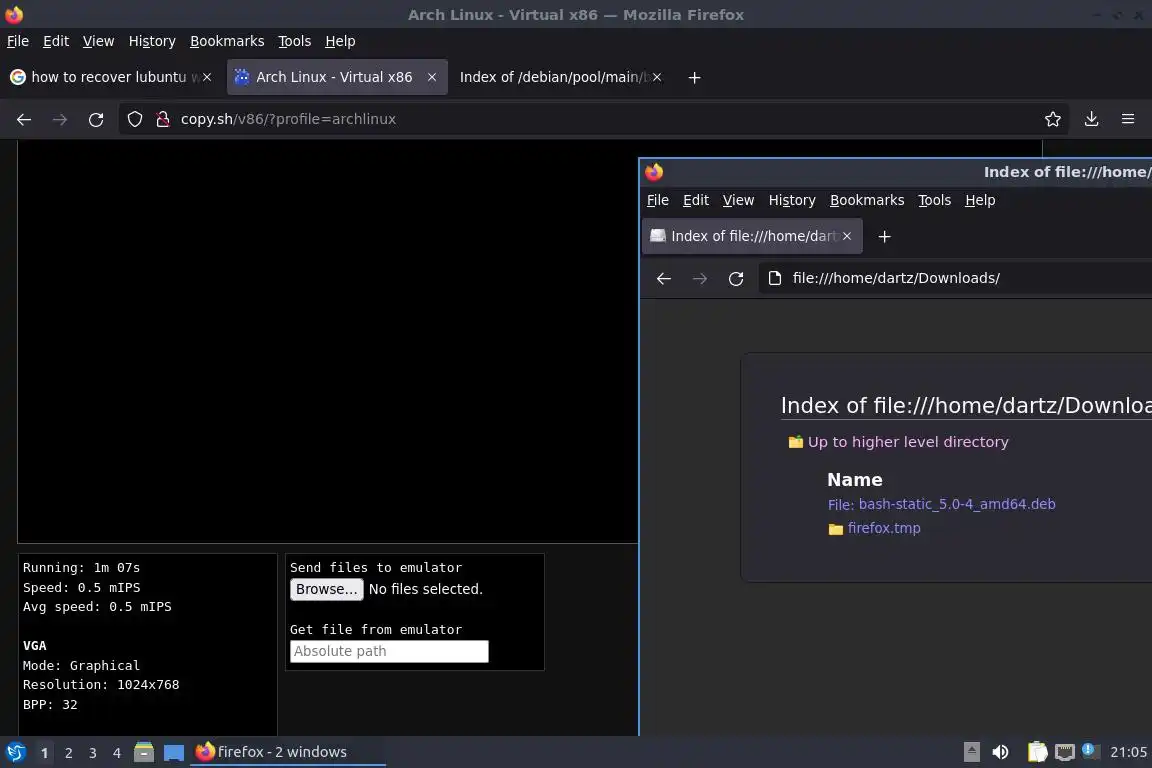Open Help menu in Downloads index window
This screenshot has height=768, width=1152.
click(980, 200)
